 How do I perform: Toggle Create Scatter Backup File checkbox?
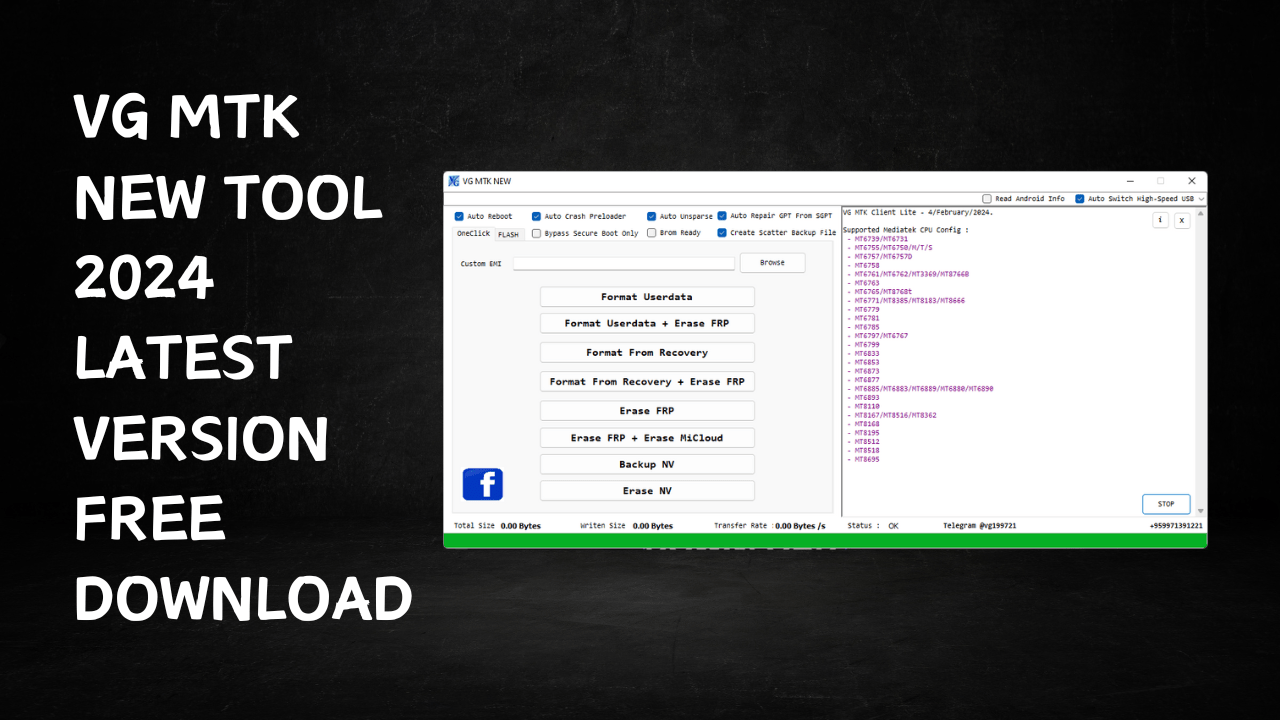722,233
